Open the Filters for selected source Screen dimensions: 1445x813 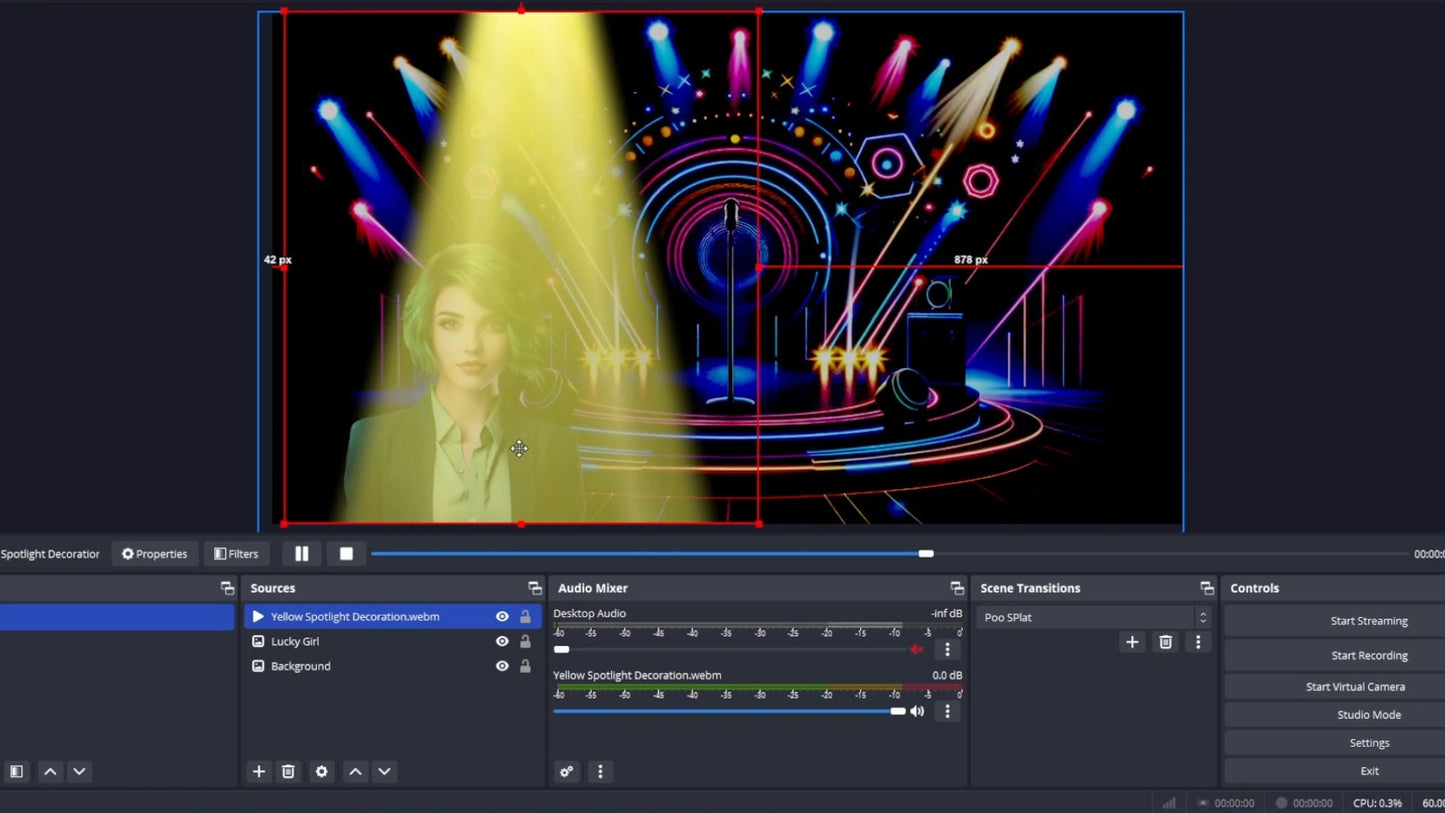click(237, 554)
